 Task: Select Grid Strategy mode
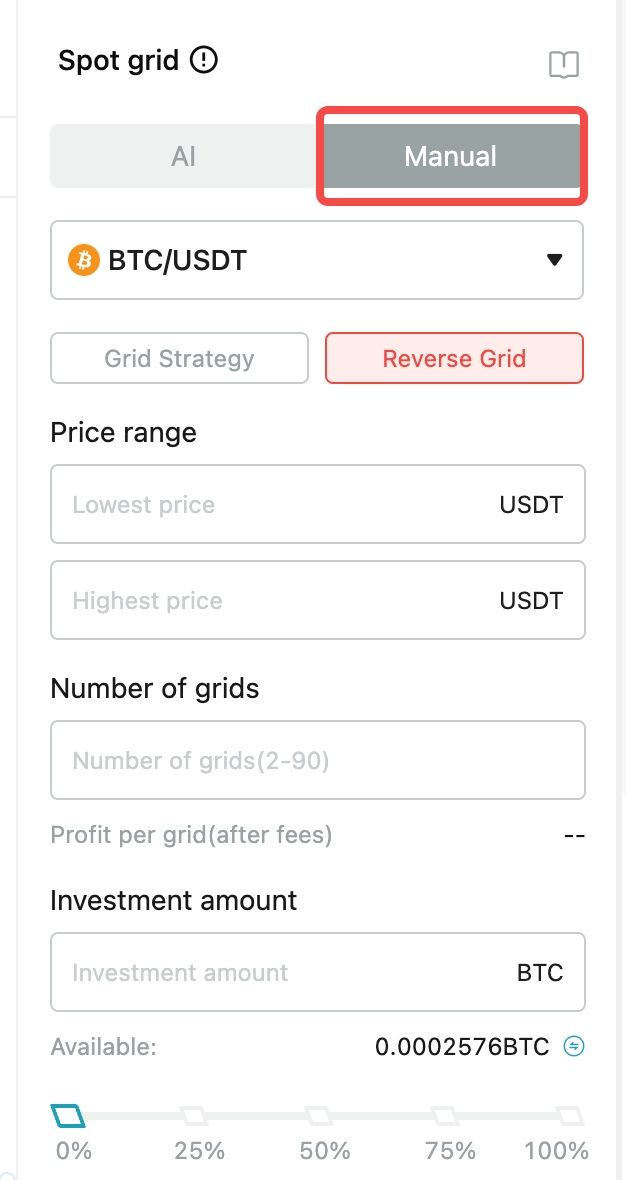pyautogui.click(x=179, y=358)
